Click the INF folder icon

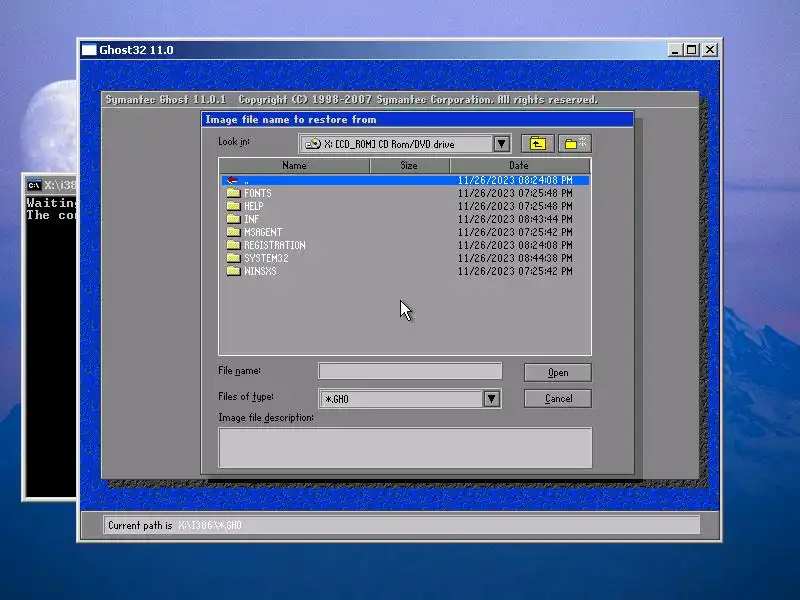(233, 218)
